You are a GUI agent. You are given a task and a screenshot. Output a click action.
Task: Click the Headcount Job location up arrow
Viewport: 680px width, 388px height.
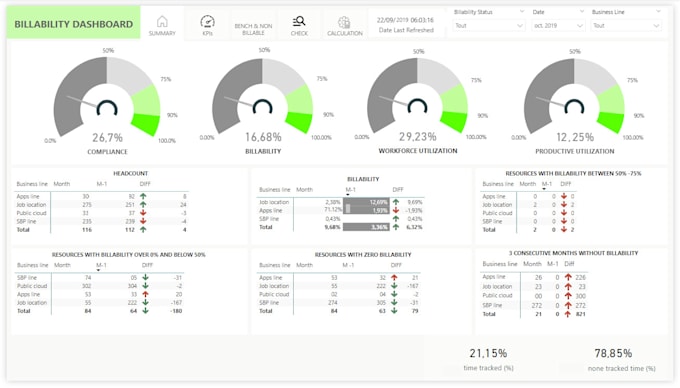point(143,204)
